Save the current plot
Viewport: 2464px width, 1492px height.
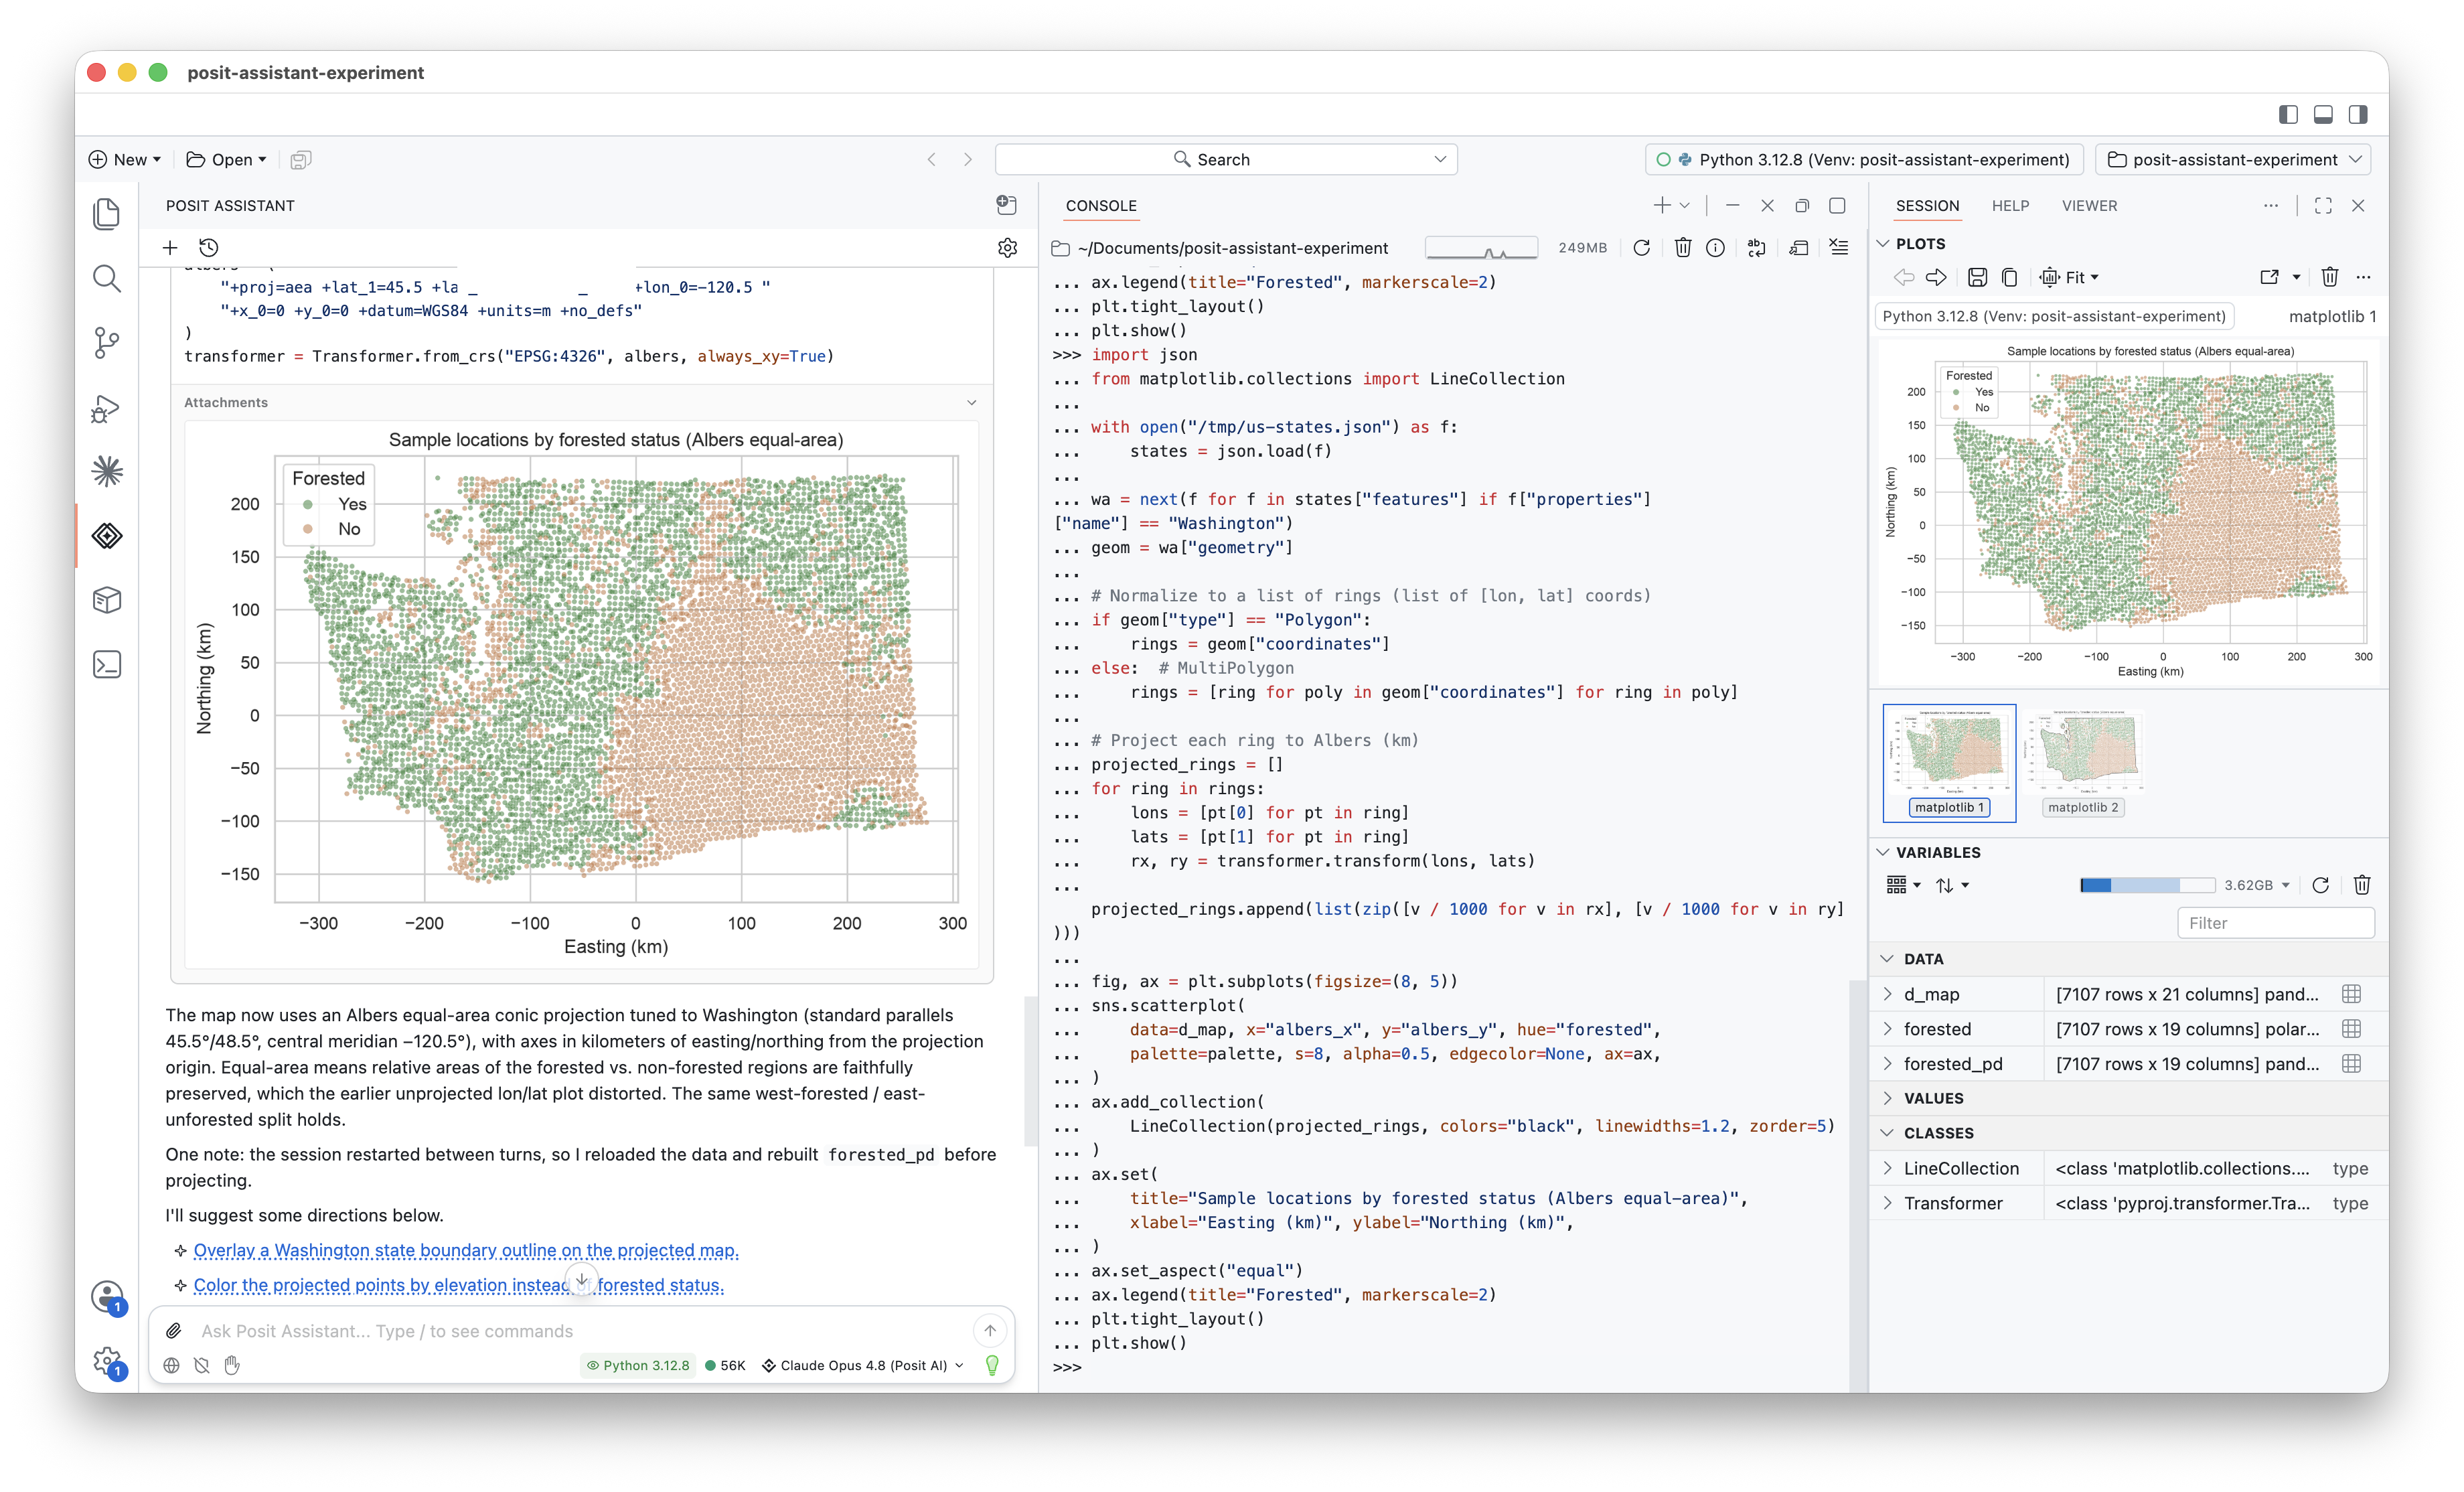pyautogui.click(x=1977, y=277)
